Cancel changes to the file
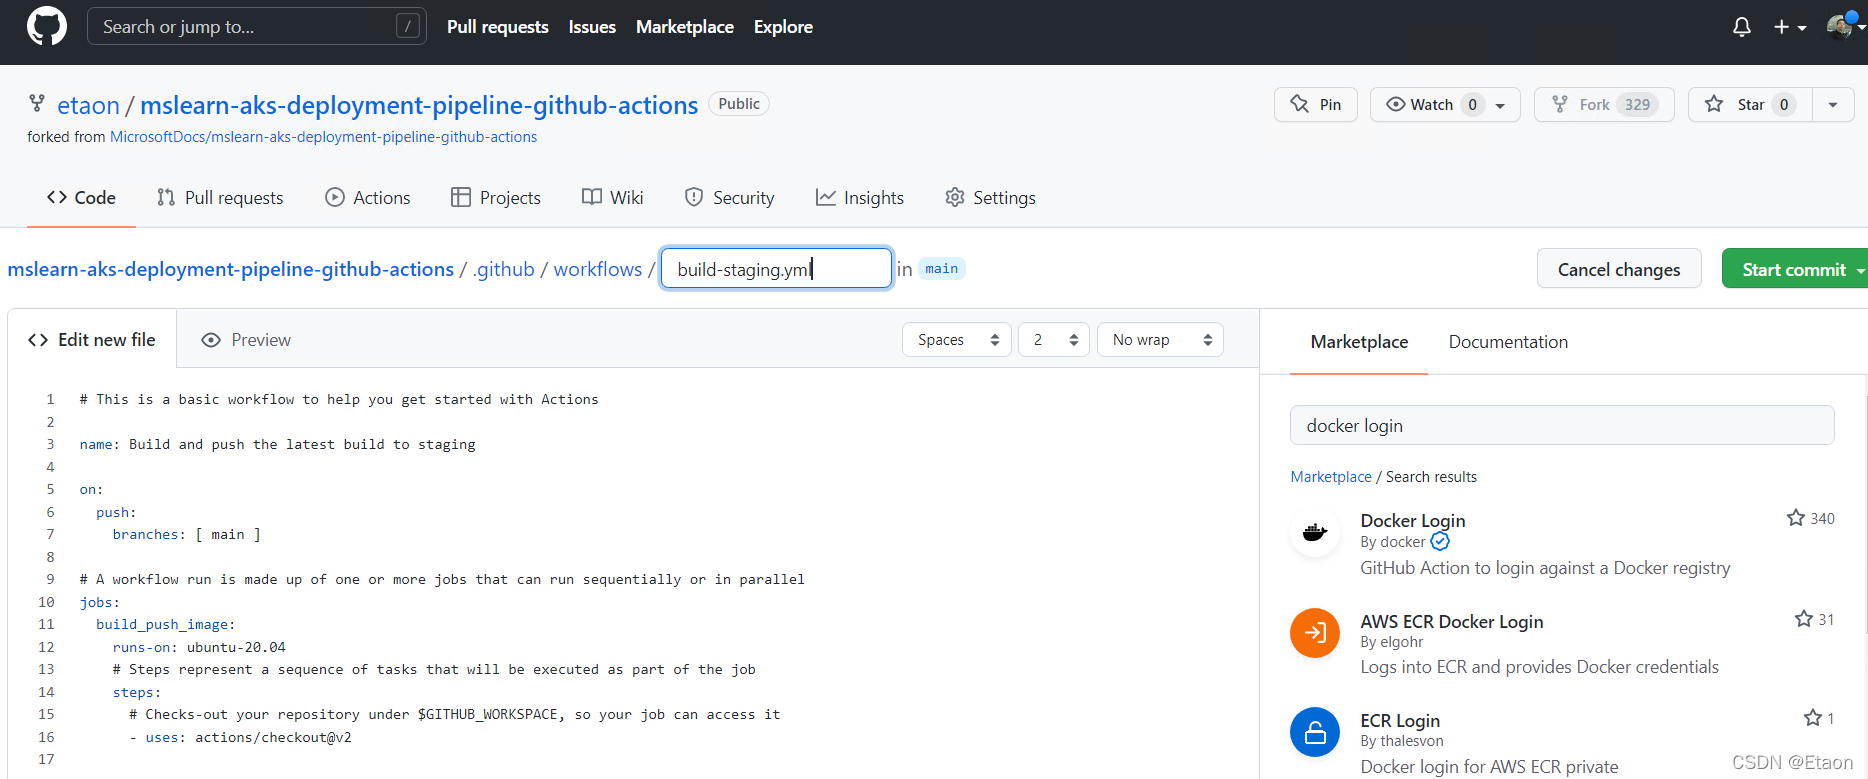The height and width of the screenshot is (779, 1868). [x=1619, y=269]
